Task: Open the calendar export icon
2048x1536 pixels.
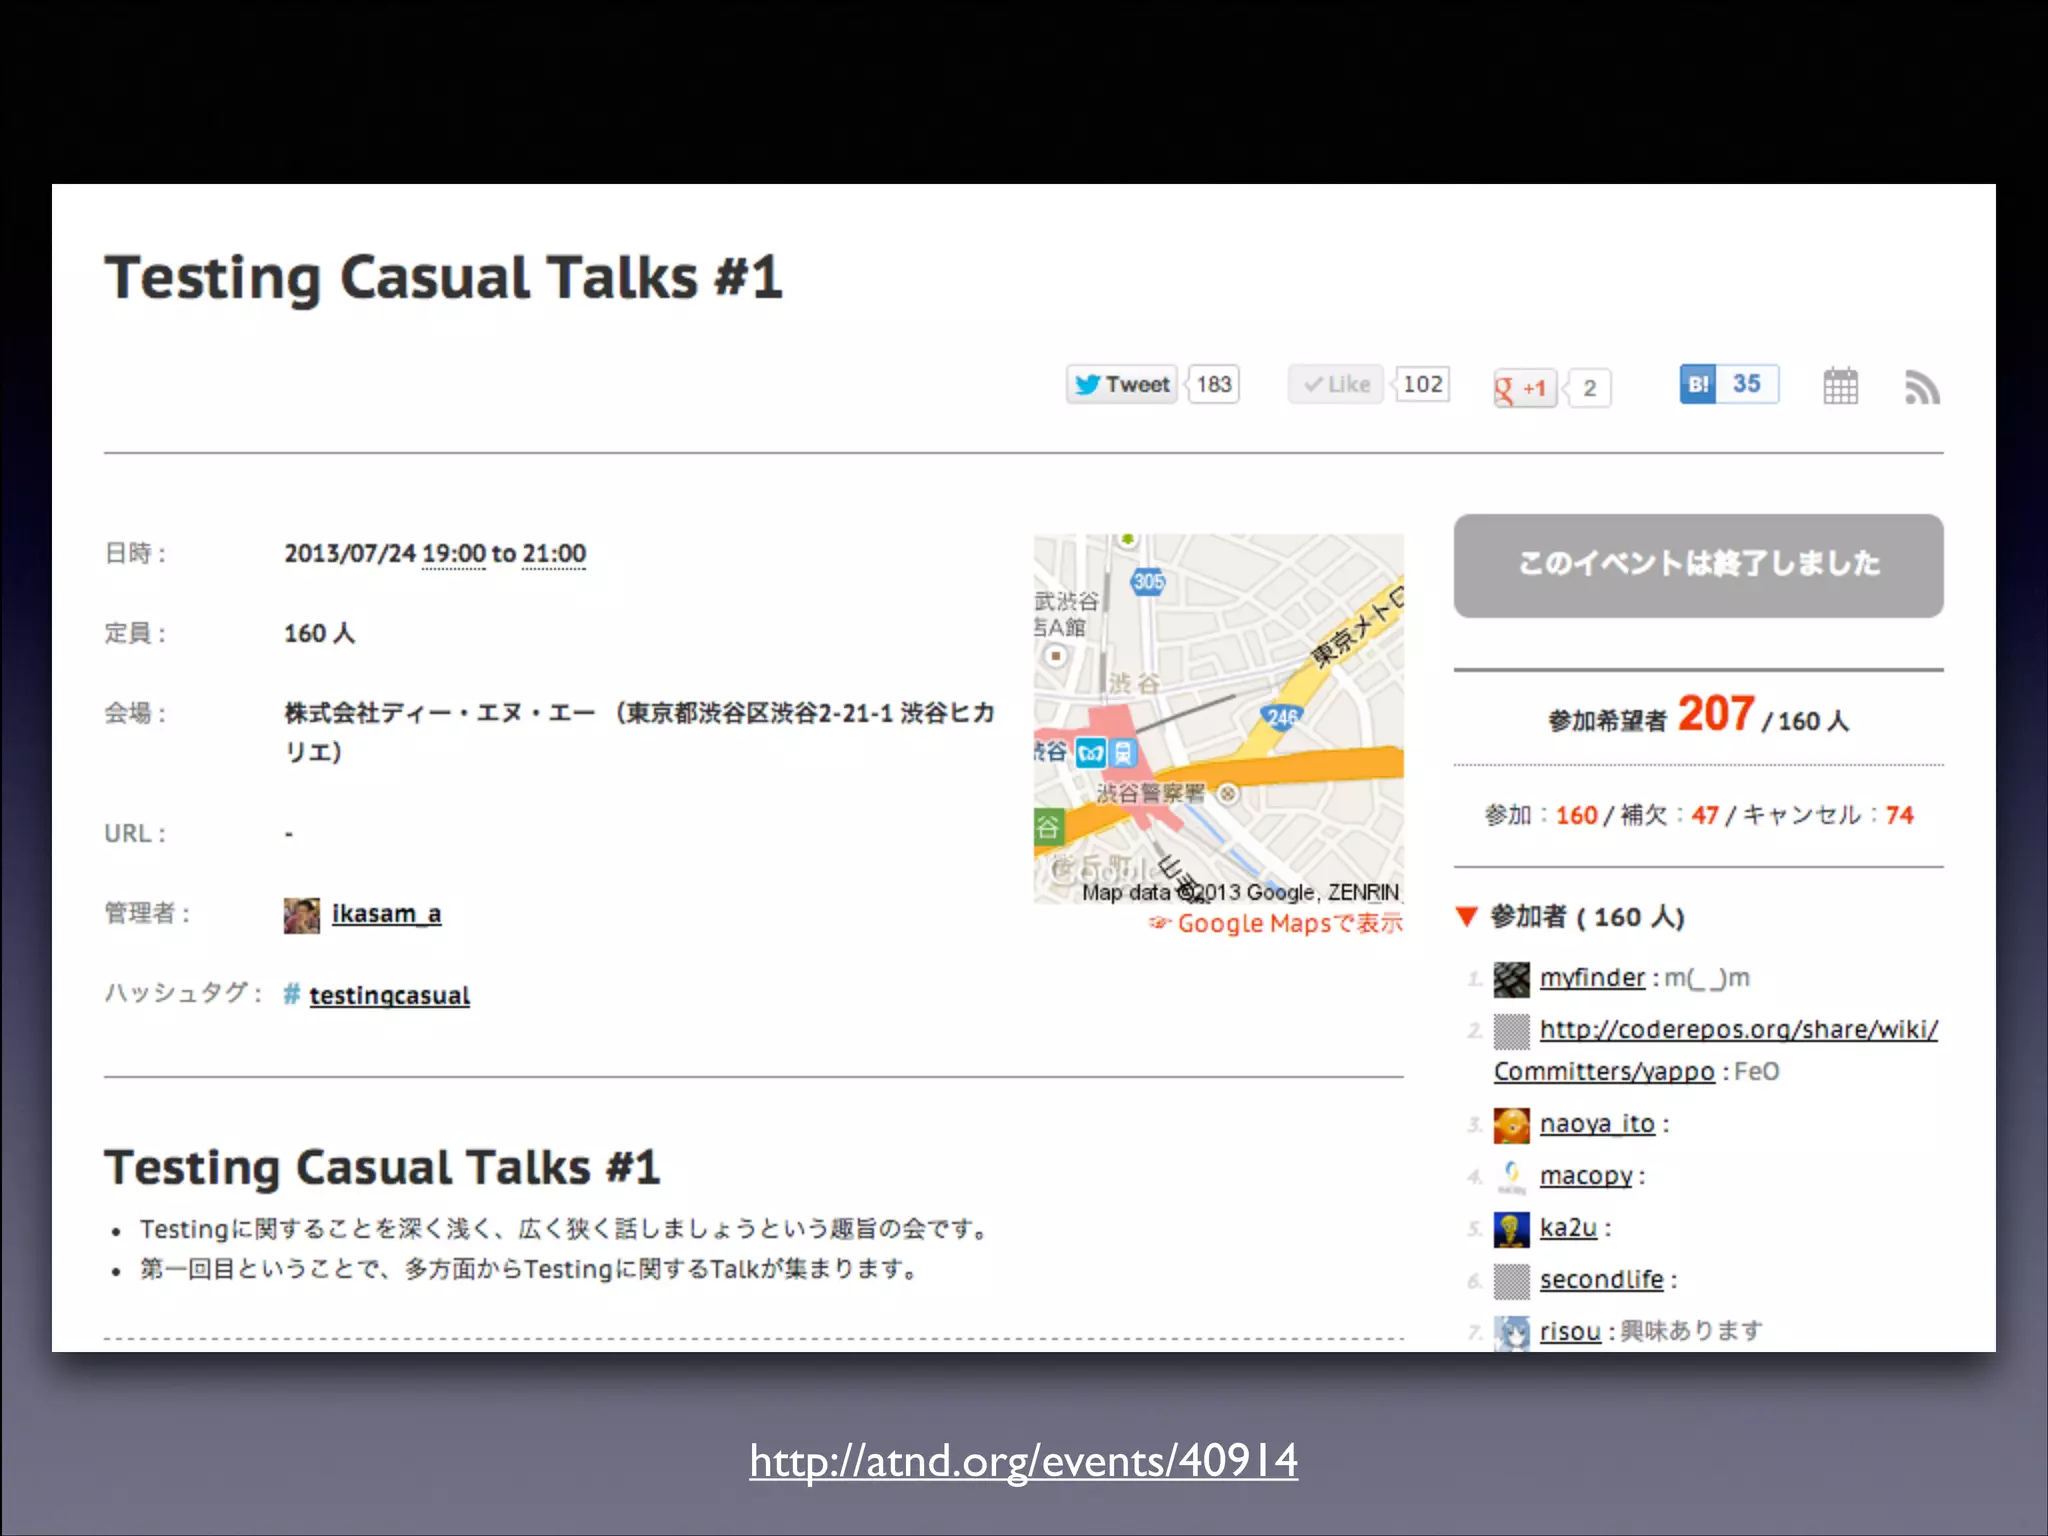Action: tap(1840, 386)
